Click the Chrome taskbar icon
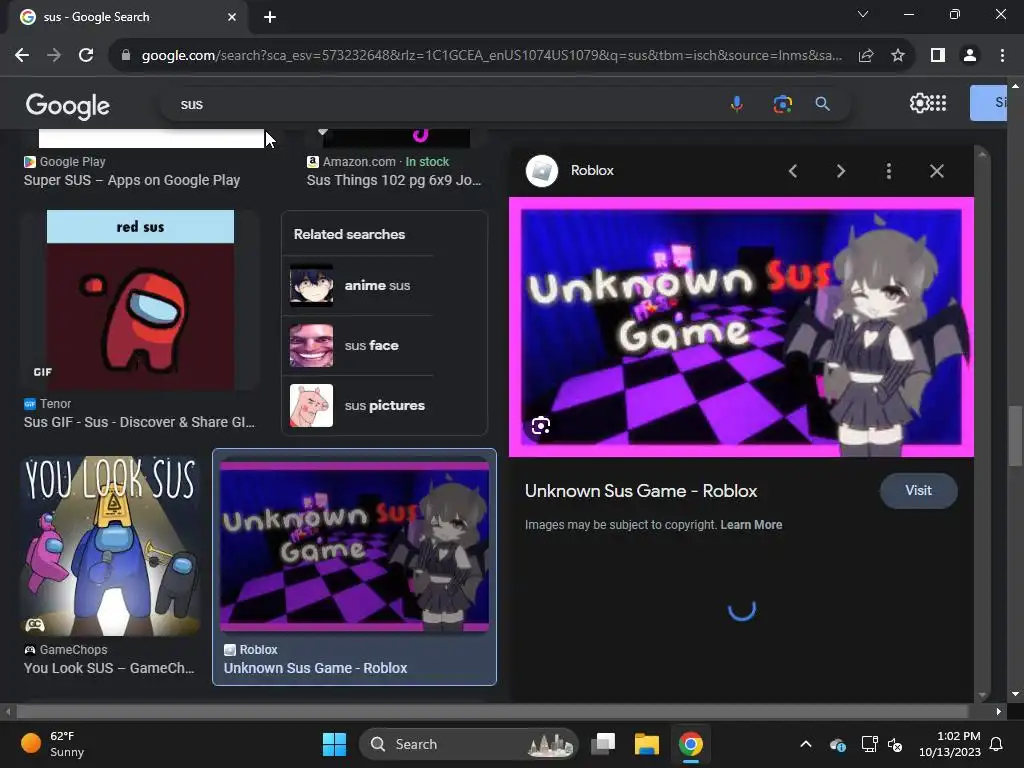The image size is (1024, 768). click(690, 744)
